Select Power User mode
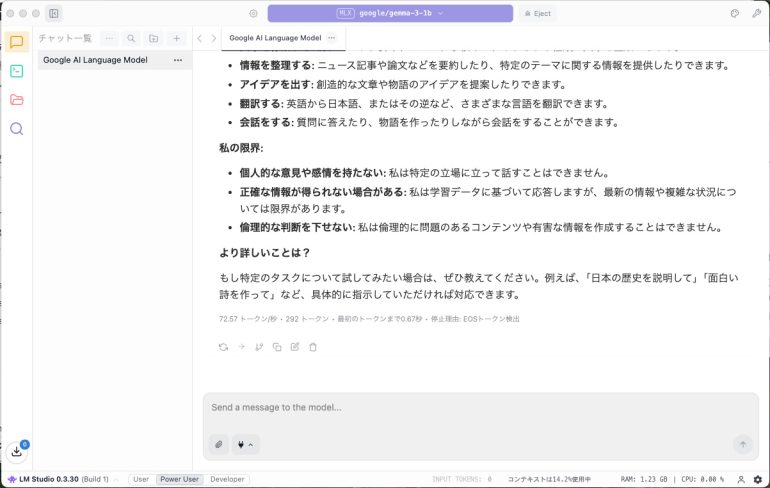Screen dimensions: 770x488 [179, 480]
